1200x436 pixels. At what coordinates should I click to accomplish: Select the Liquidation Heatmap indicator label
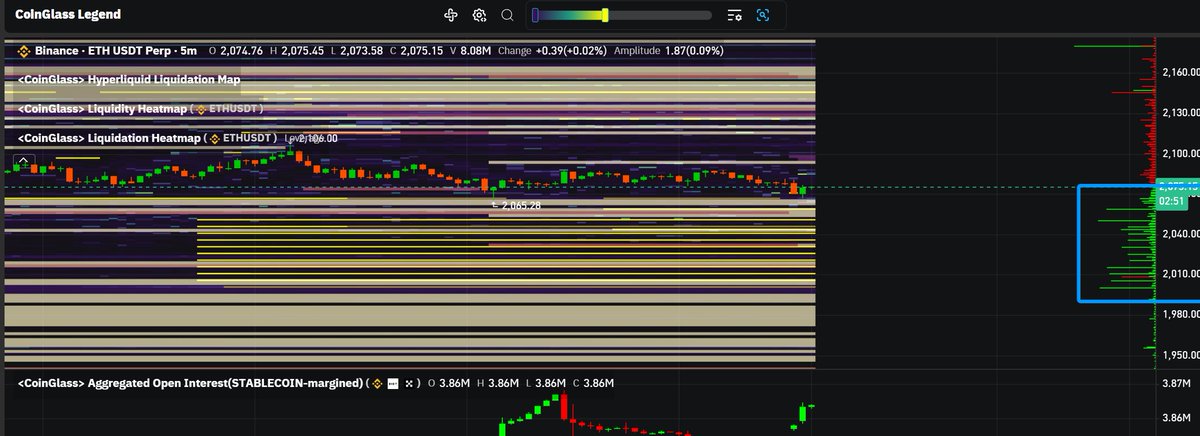[x=109, y=137]
